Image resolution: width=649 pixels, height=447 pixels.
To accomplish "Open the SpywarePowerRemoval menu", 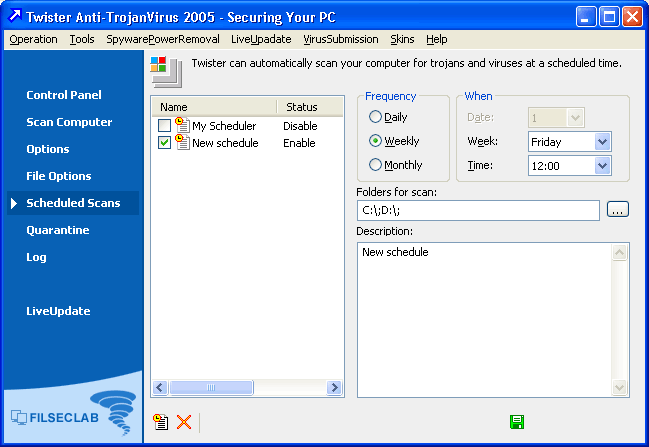I will click(162, 39).
